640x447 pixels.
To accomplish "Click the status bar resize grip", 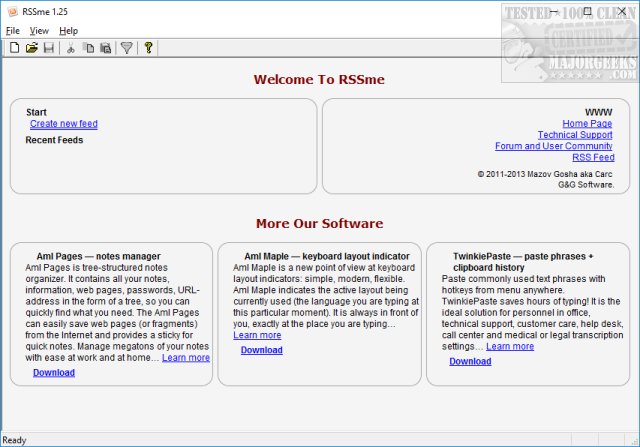I will click(635, 441).
